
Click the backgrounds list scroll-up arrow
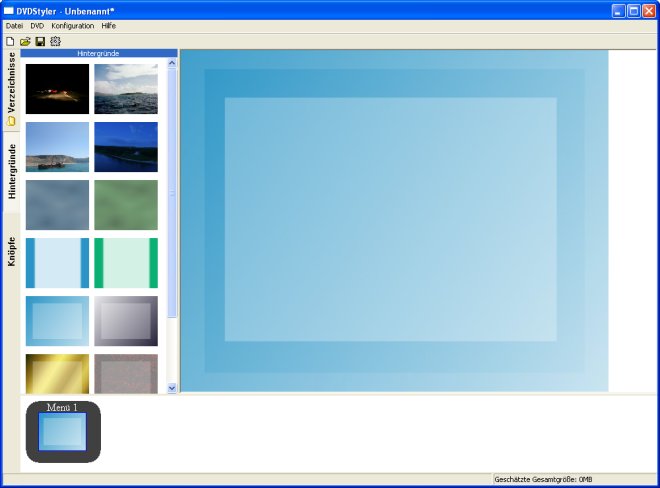pyautogui.click(x=172, y=63)
